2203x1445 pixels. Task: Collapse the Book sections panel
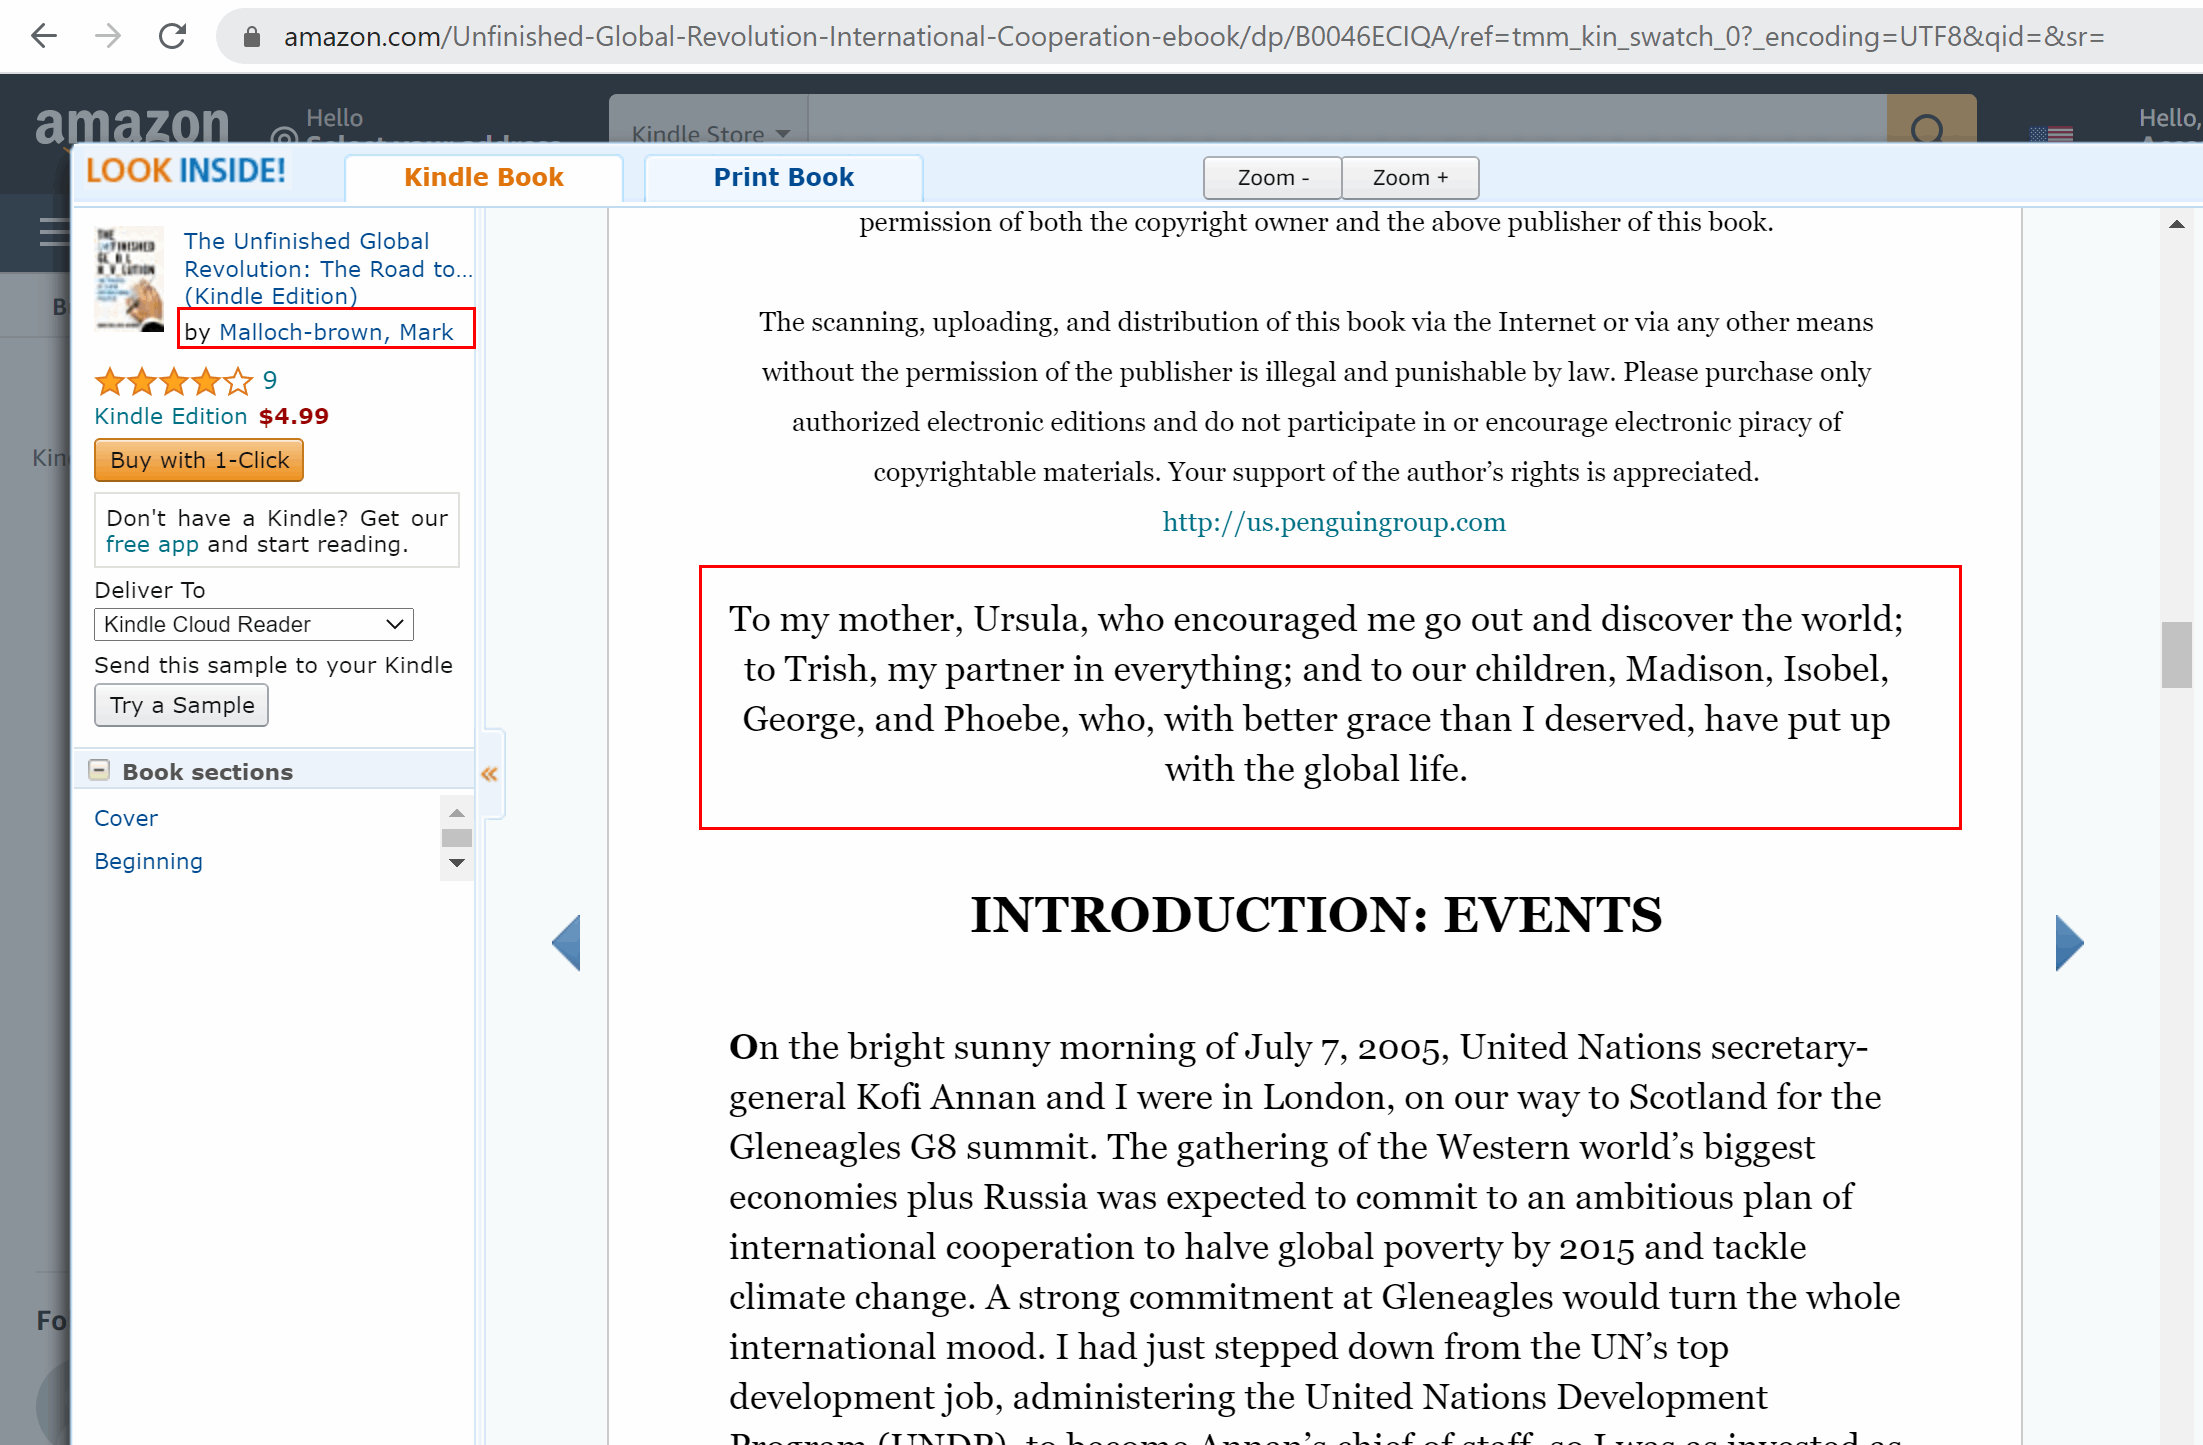click(x=99, y=770)
